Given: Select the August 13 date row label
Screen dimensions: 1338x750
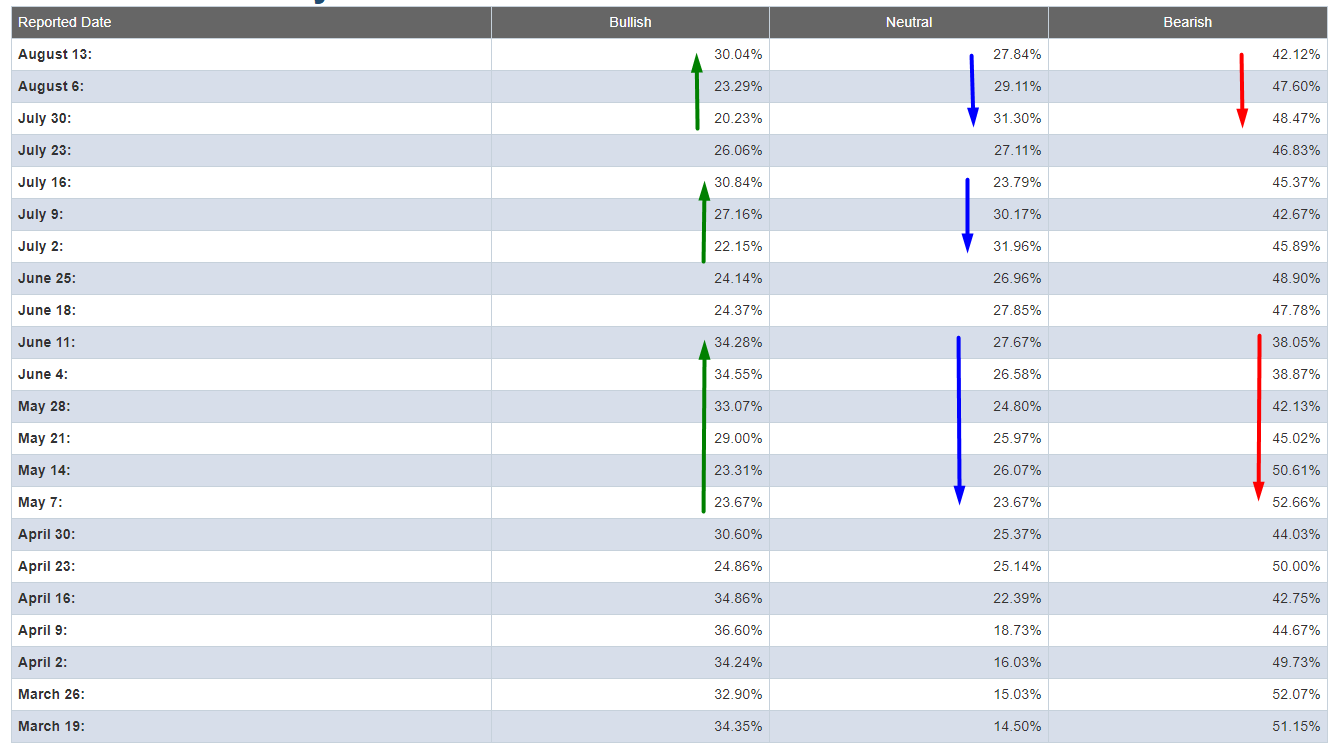Looking at the screenshot, I should click(x=55, y=54).
